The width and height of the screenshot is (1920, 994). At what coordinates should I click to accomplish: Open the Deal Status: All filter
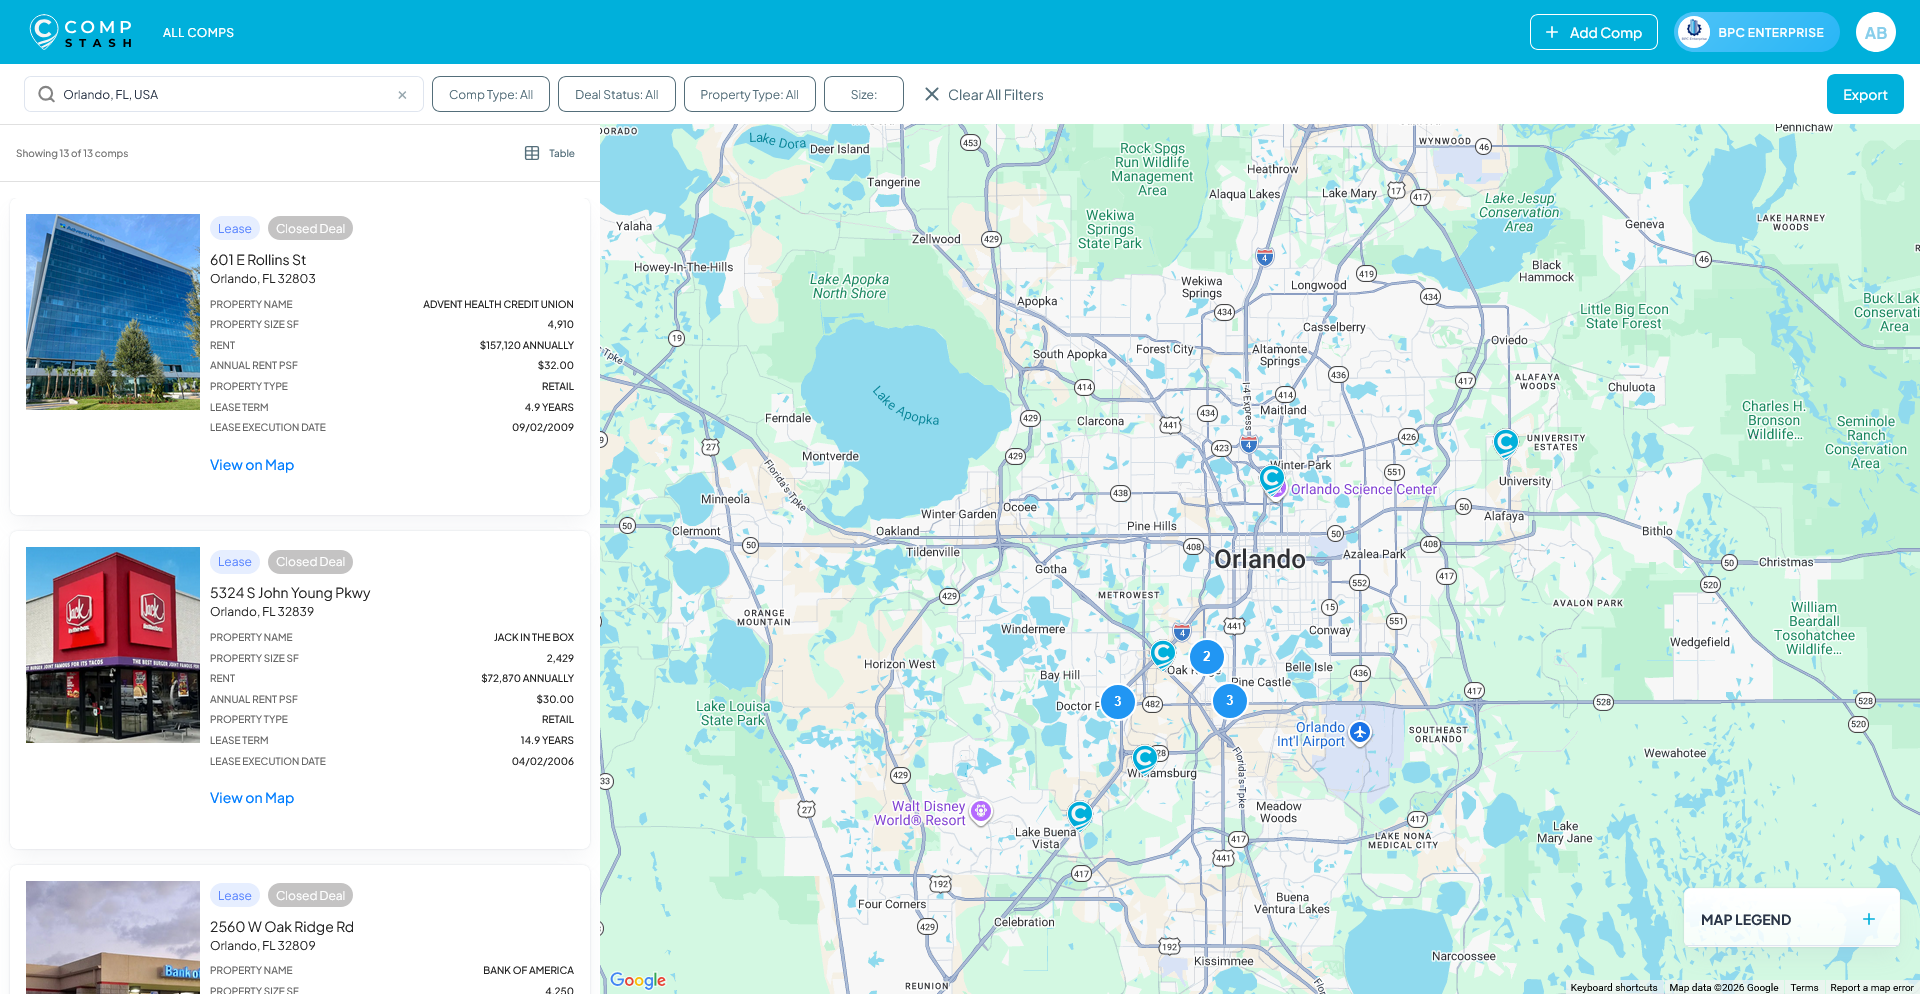[x=616, y=94]
